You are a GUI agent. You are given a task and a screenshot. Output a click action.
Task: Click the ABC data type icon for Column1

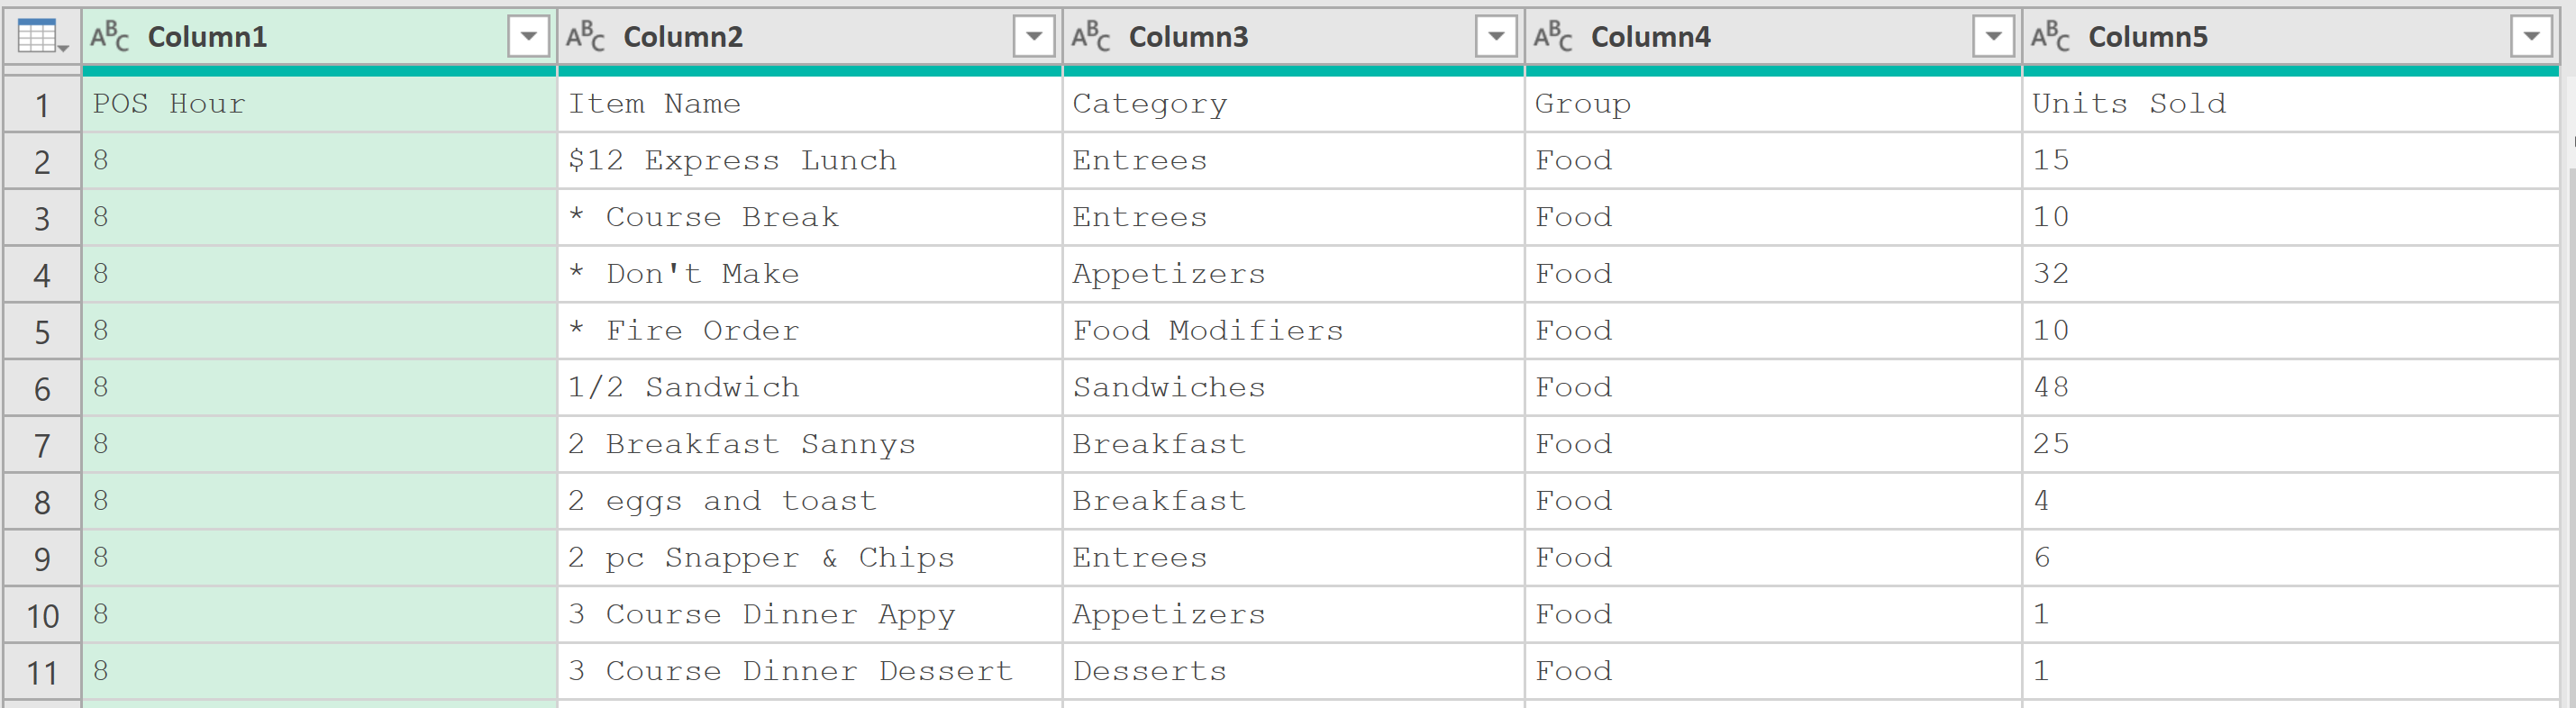[x=110, y=37]
